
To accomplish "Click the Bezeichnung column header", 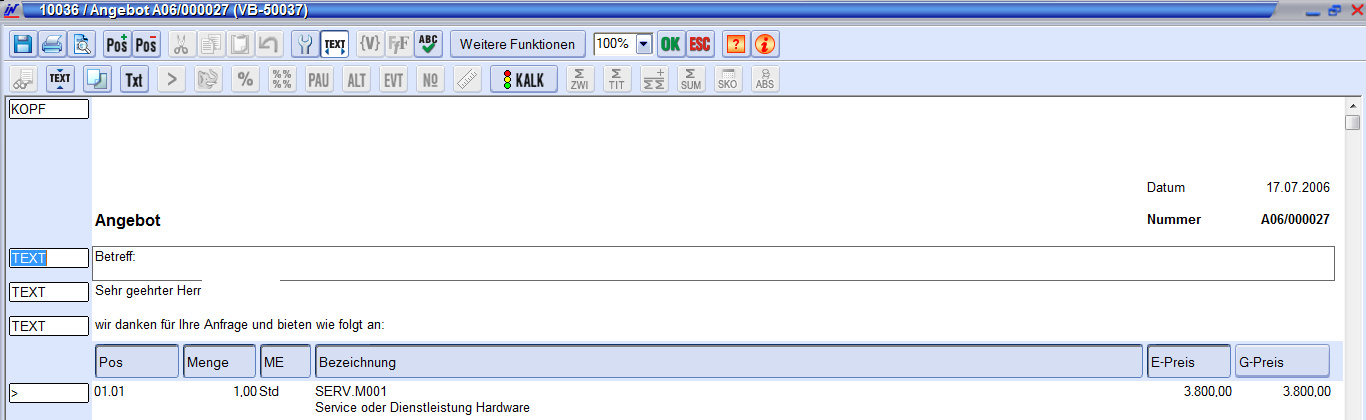I will 728,362.
